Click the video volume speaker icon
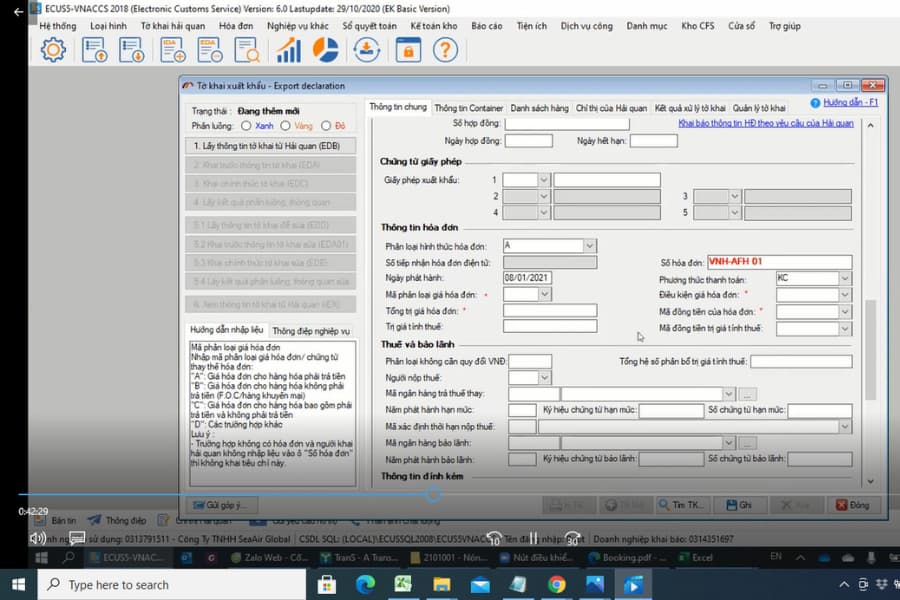The height and width of the screenshot is (600, 900). point(38,538)
